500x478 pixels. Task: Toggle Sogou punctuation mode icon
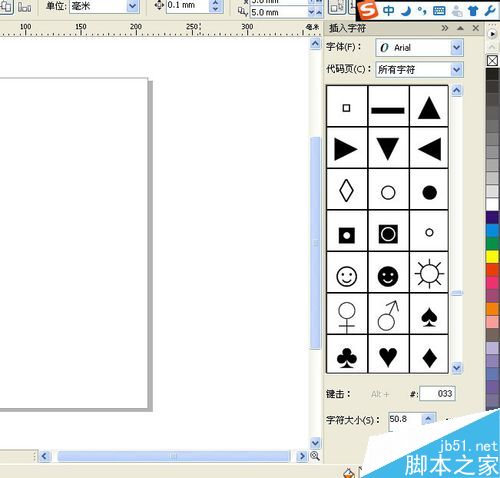[422, 11]
